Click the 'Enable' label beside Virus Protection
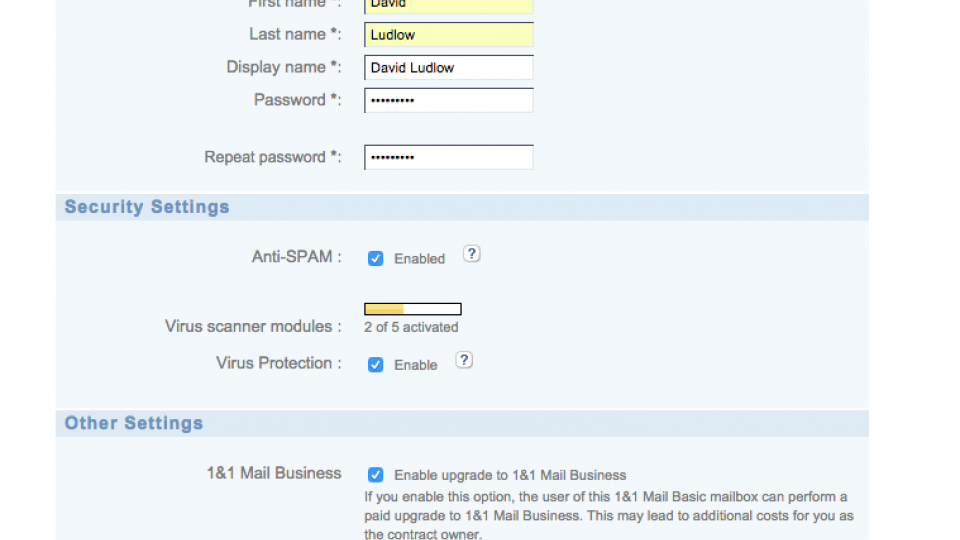Screen dimensions: 960x540 [416, 365]
